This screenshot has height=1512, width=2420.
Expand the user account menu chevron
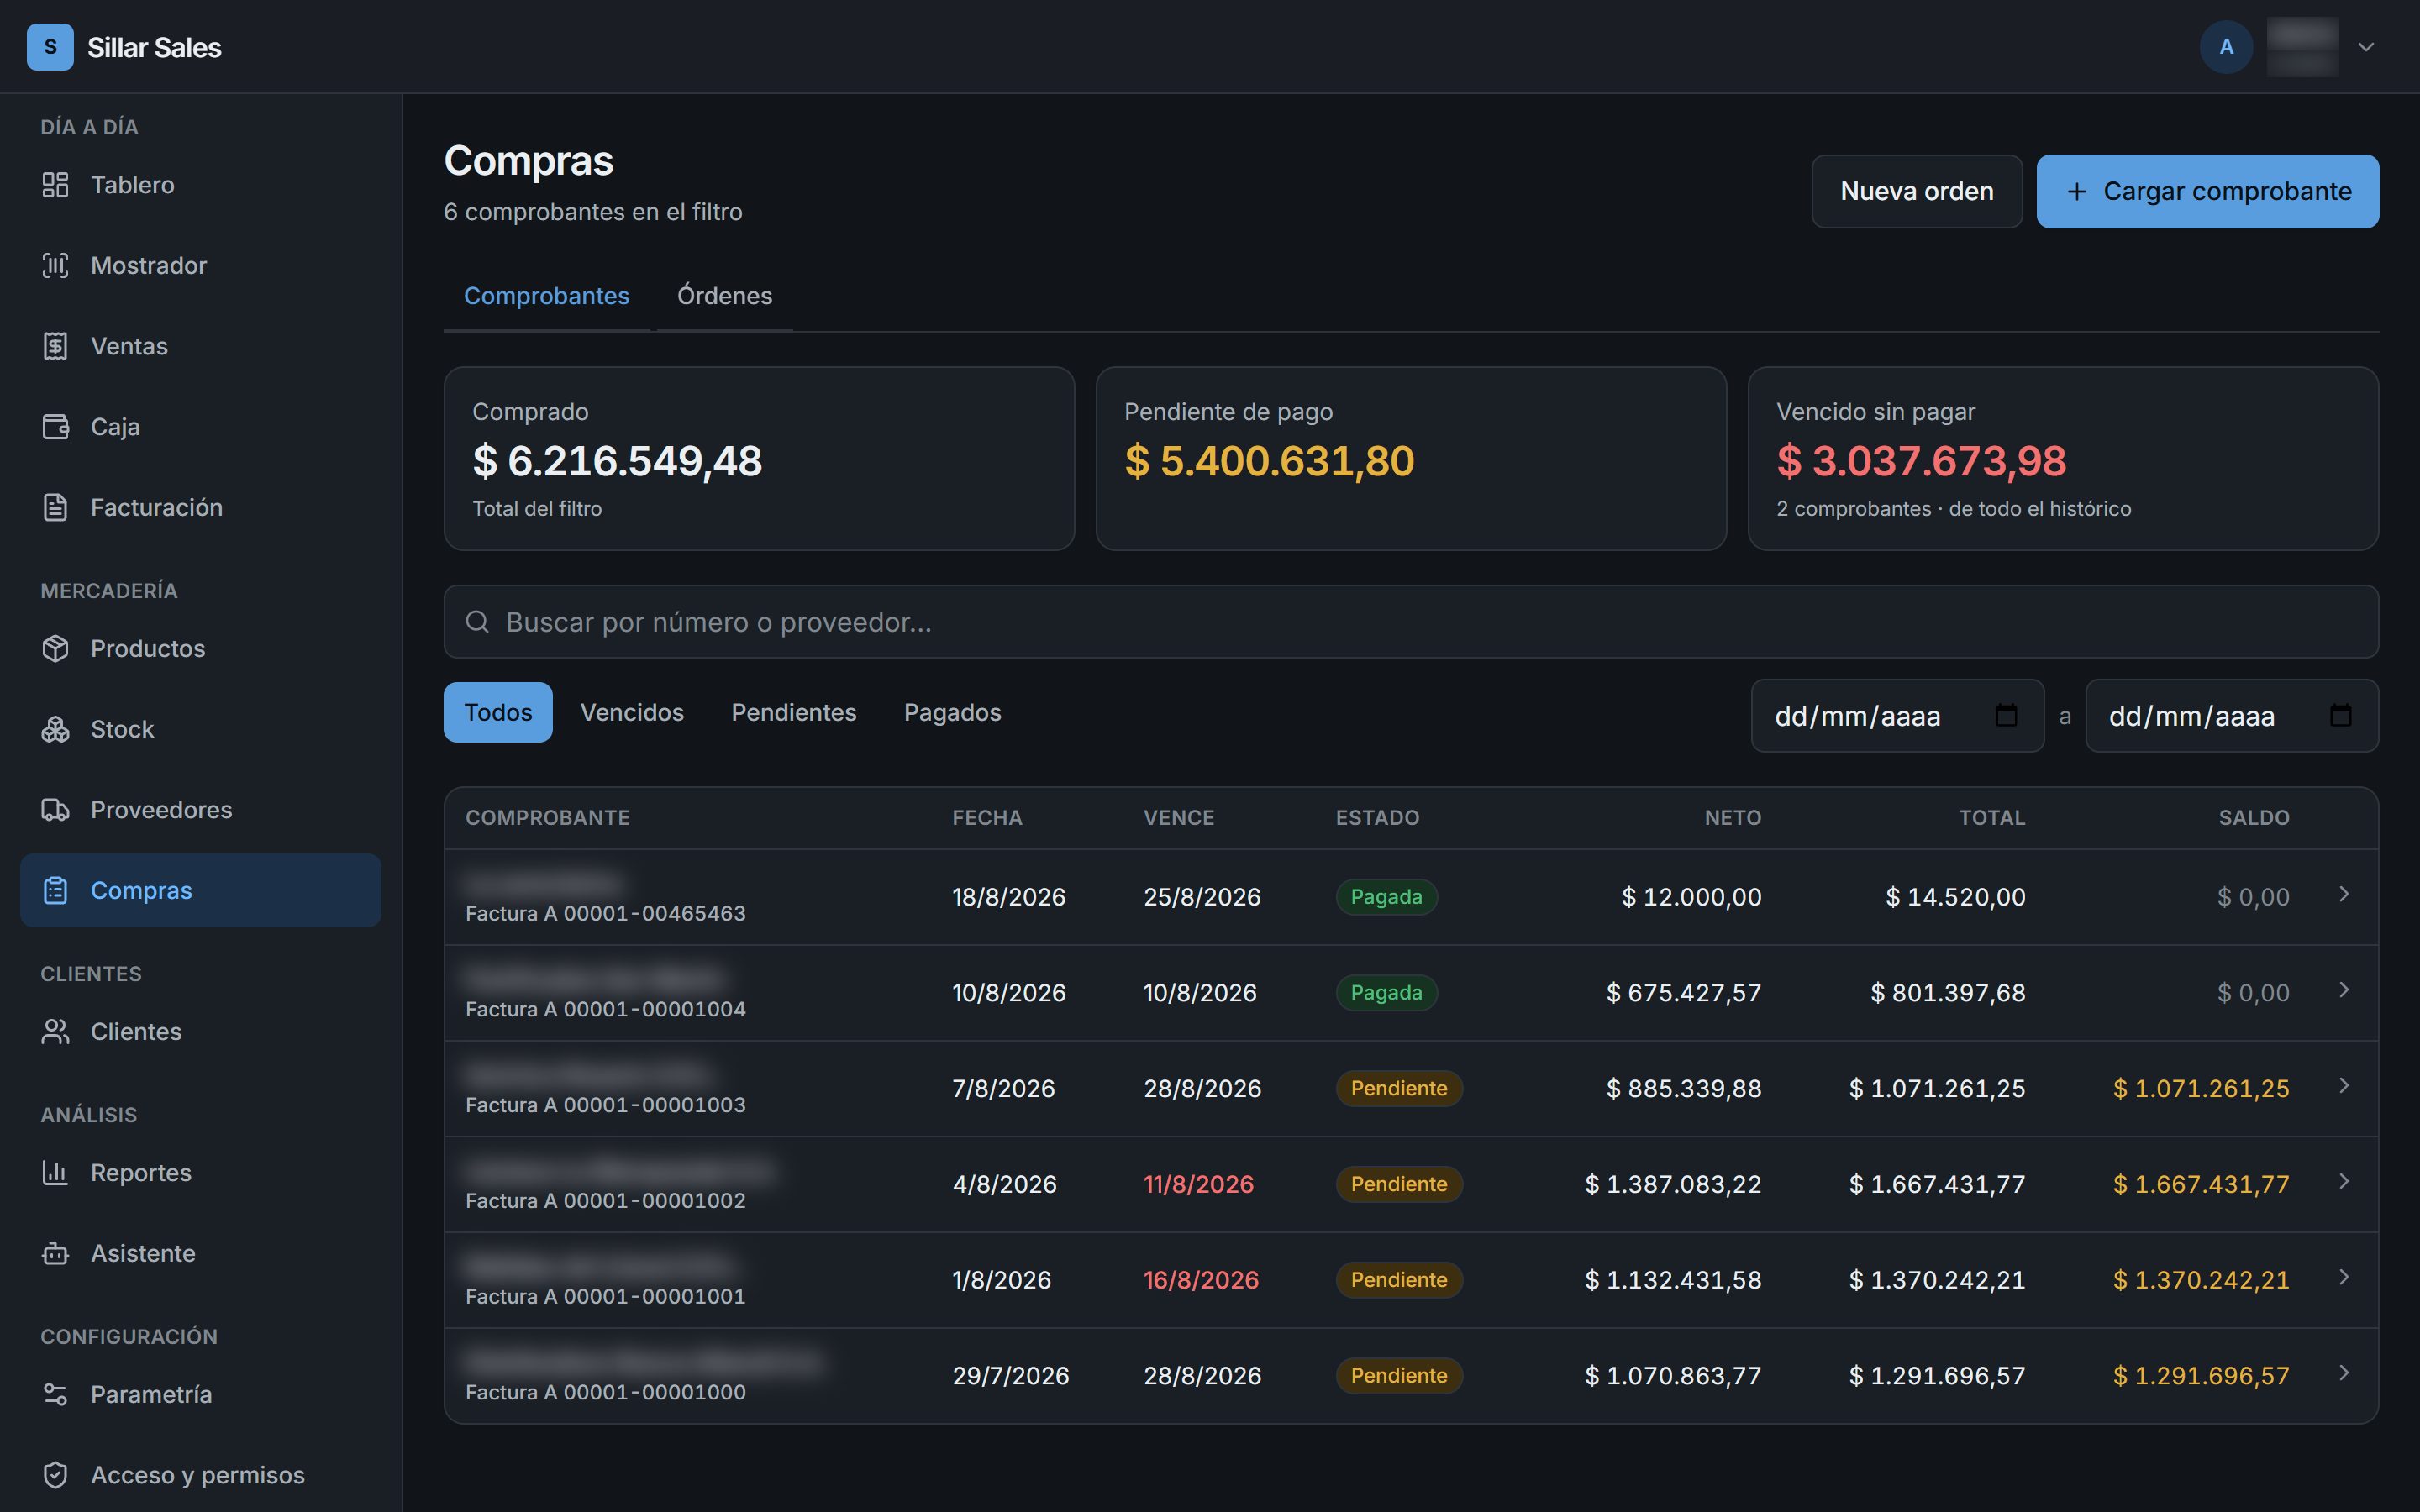[2365, 47]
